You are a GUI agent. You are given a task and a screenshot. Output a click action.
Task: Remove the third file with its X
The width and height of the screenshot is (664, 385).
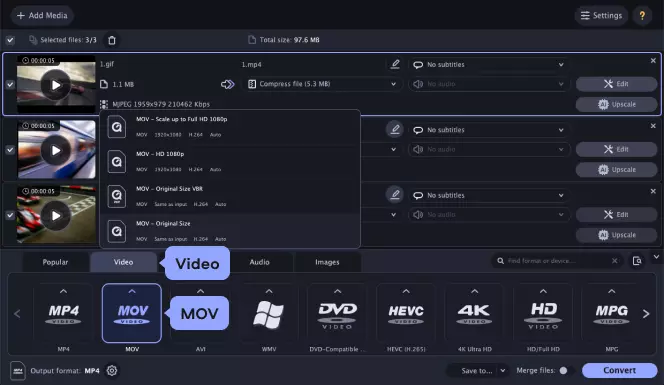click(x=653, y=191)
